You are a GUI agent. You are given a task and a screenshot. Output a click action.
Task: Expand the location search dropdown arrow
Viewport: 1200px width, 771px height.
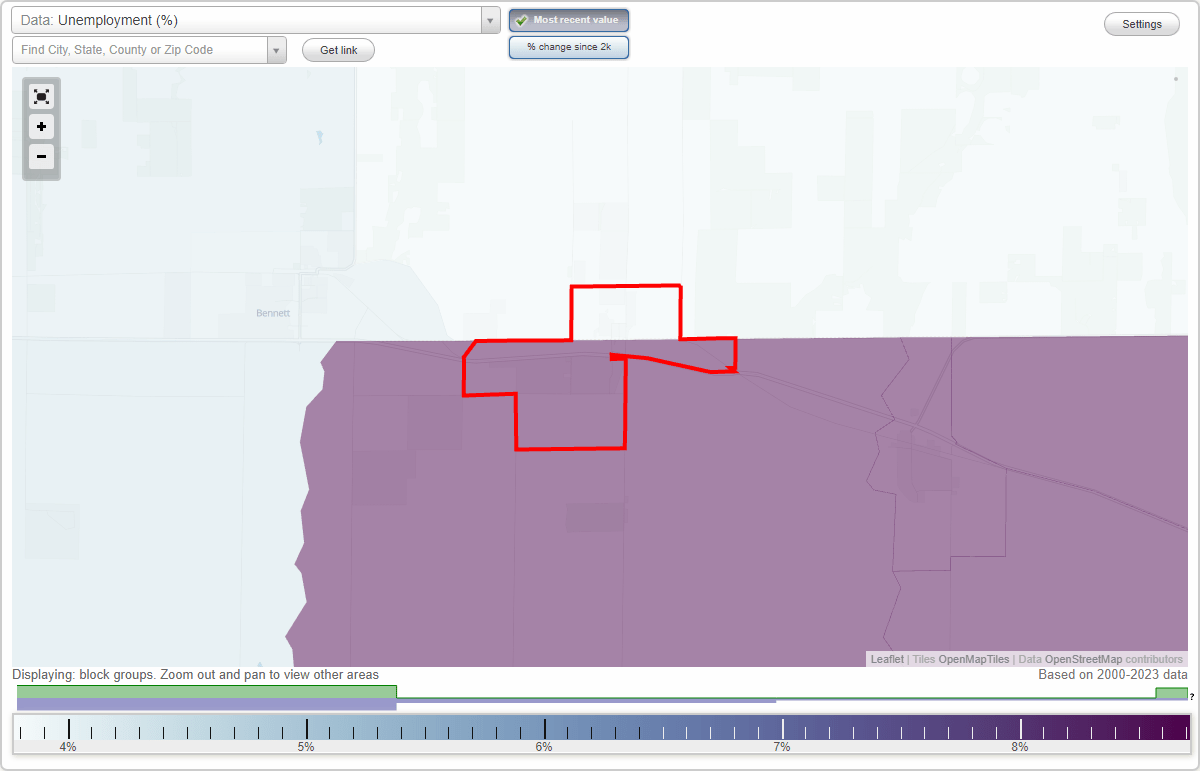coord(276,50)
